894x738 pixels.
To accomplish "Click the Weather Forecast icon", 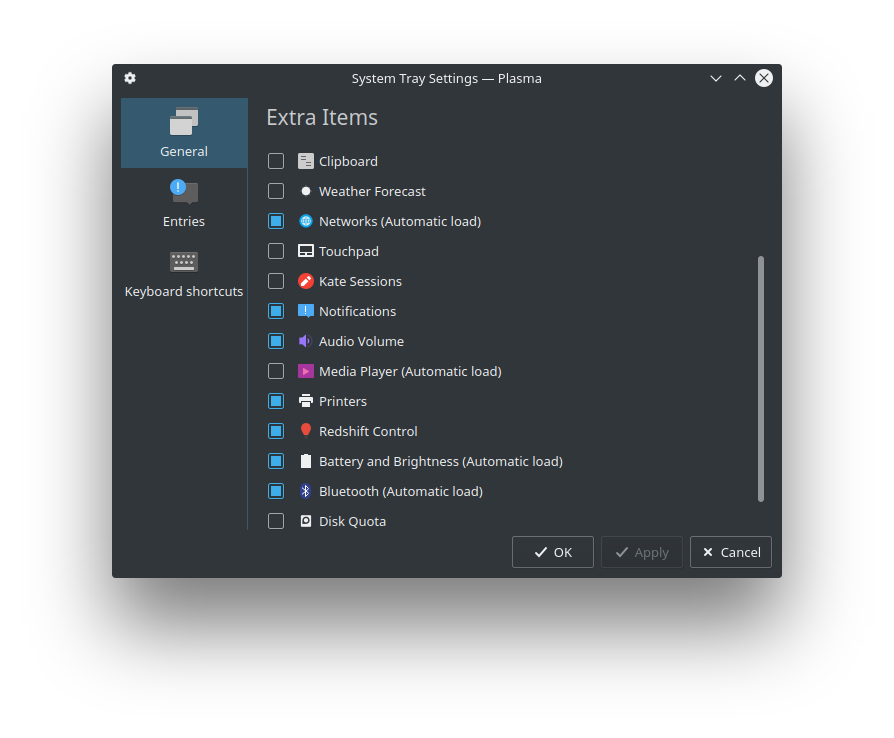I will tap(306, 191).
